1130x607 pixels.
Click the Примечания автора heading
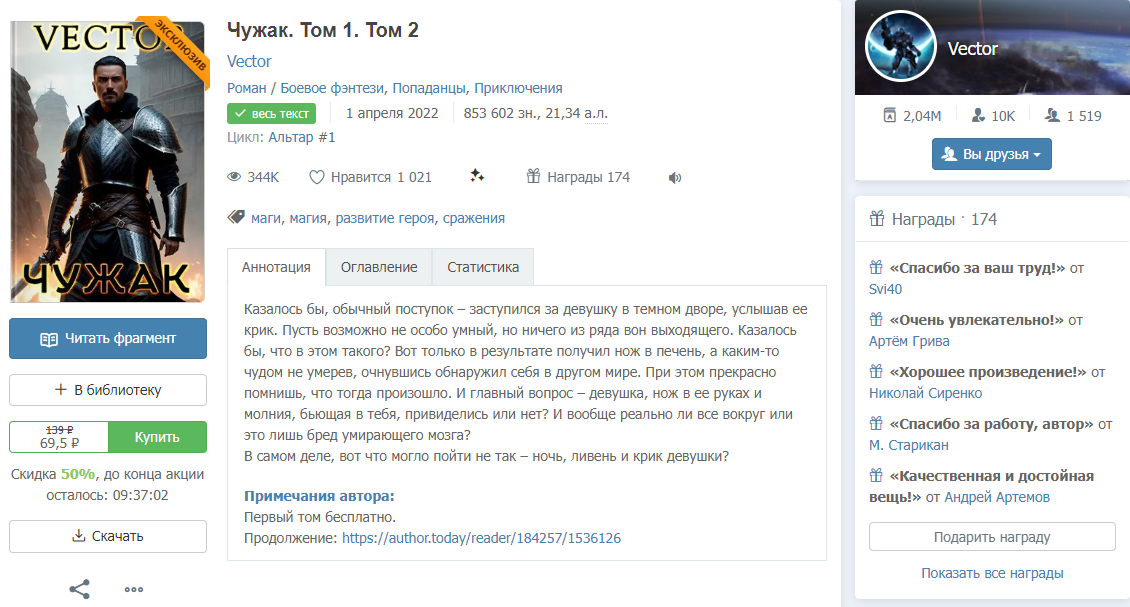(x=319, y=496)
